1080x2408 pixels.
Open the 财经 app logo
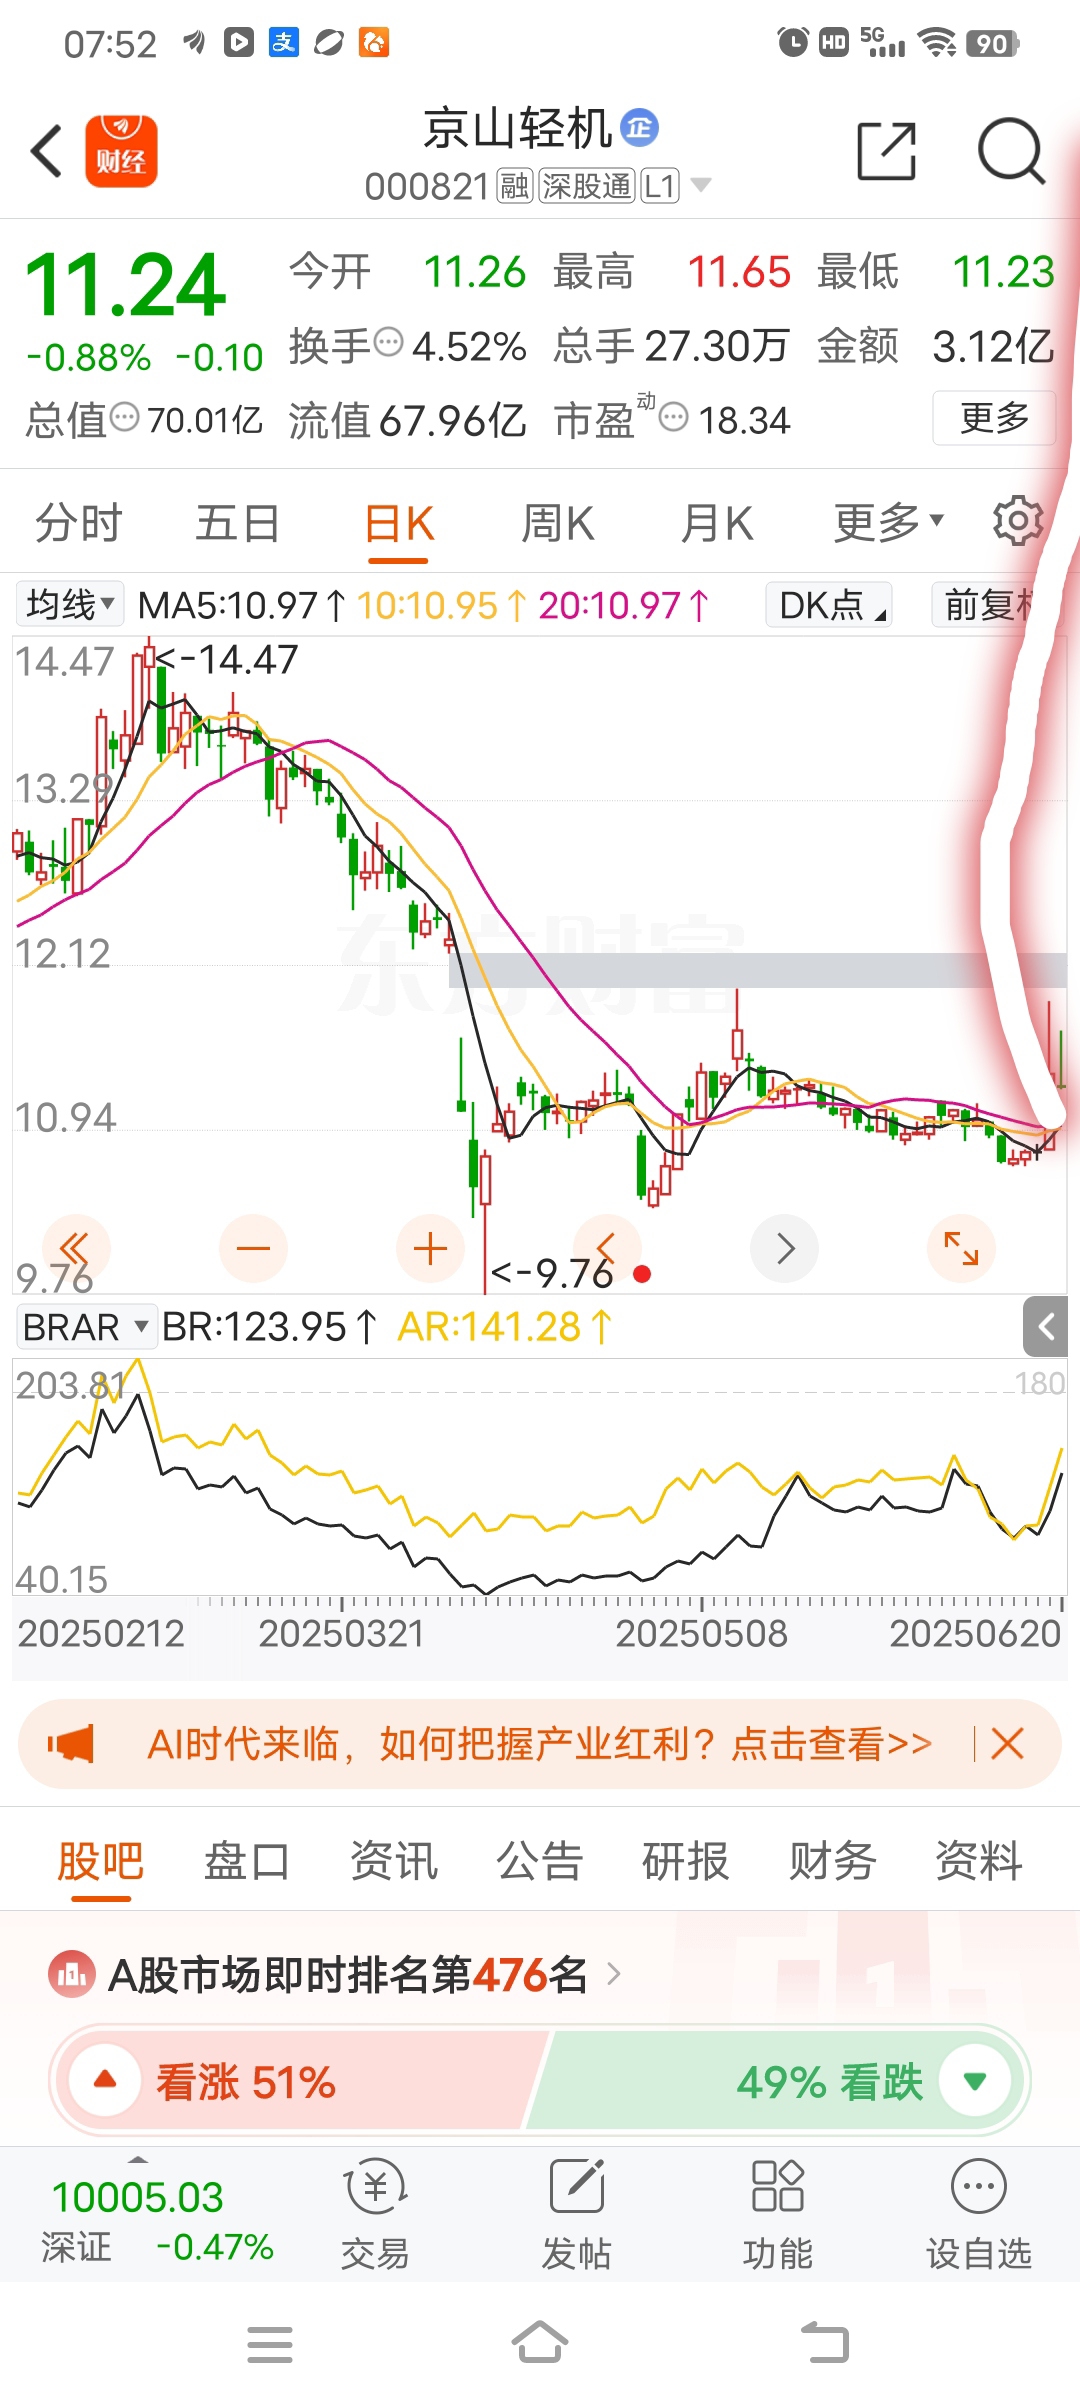tap(121, 151)
